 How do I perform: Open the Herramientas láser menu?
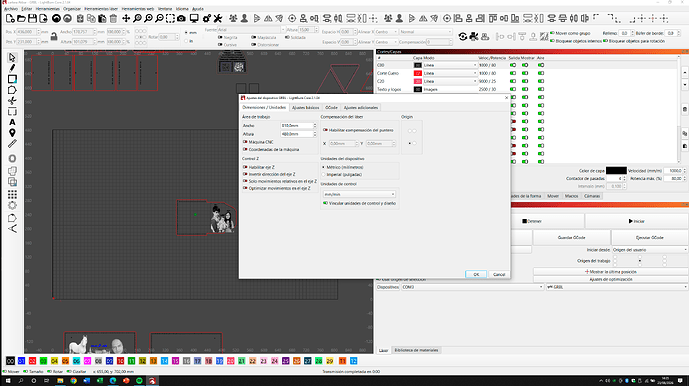pyautogui.click(x=101, y=9)
